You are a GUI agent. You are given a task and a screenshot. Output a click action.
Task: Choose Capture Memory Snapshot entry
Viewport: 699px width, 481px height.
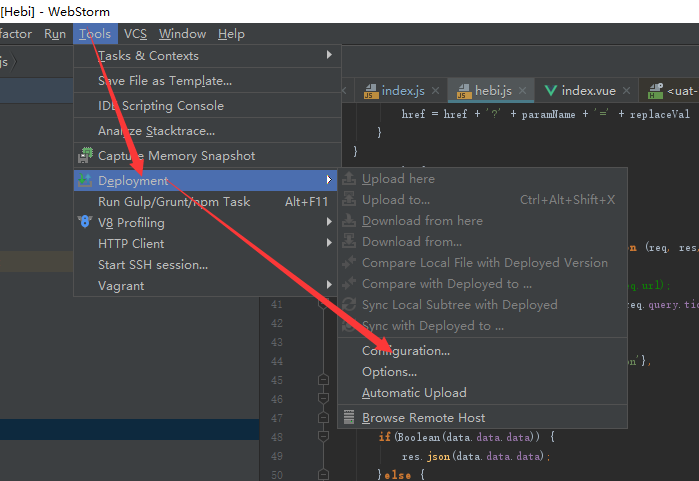click(x=207, y=156)
